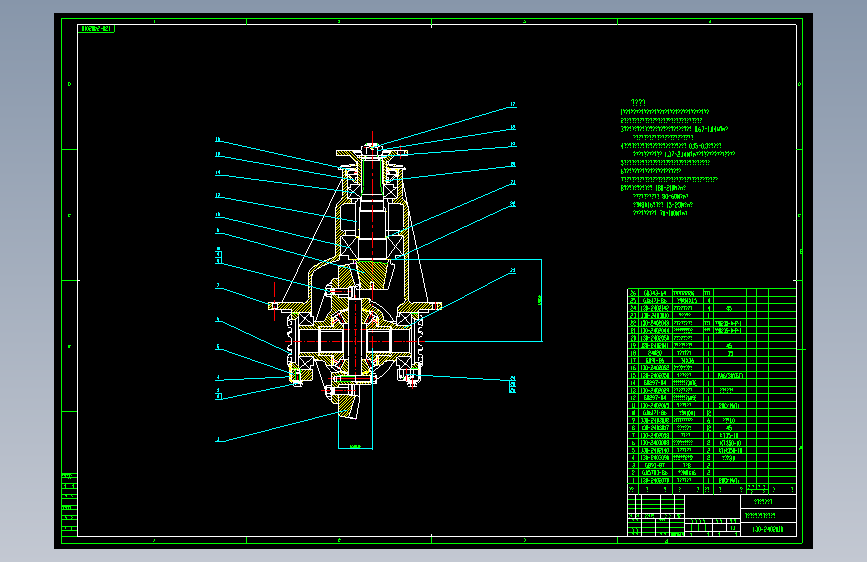
Task: Select the label box at top-left frame corner
Action: pyautogui.click(x=96, y=29)
